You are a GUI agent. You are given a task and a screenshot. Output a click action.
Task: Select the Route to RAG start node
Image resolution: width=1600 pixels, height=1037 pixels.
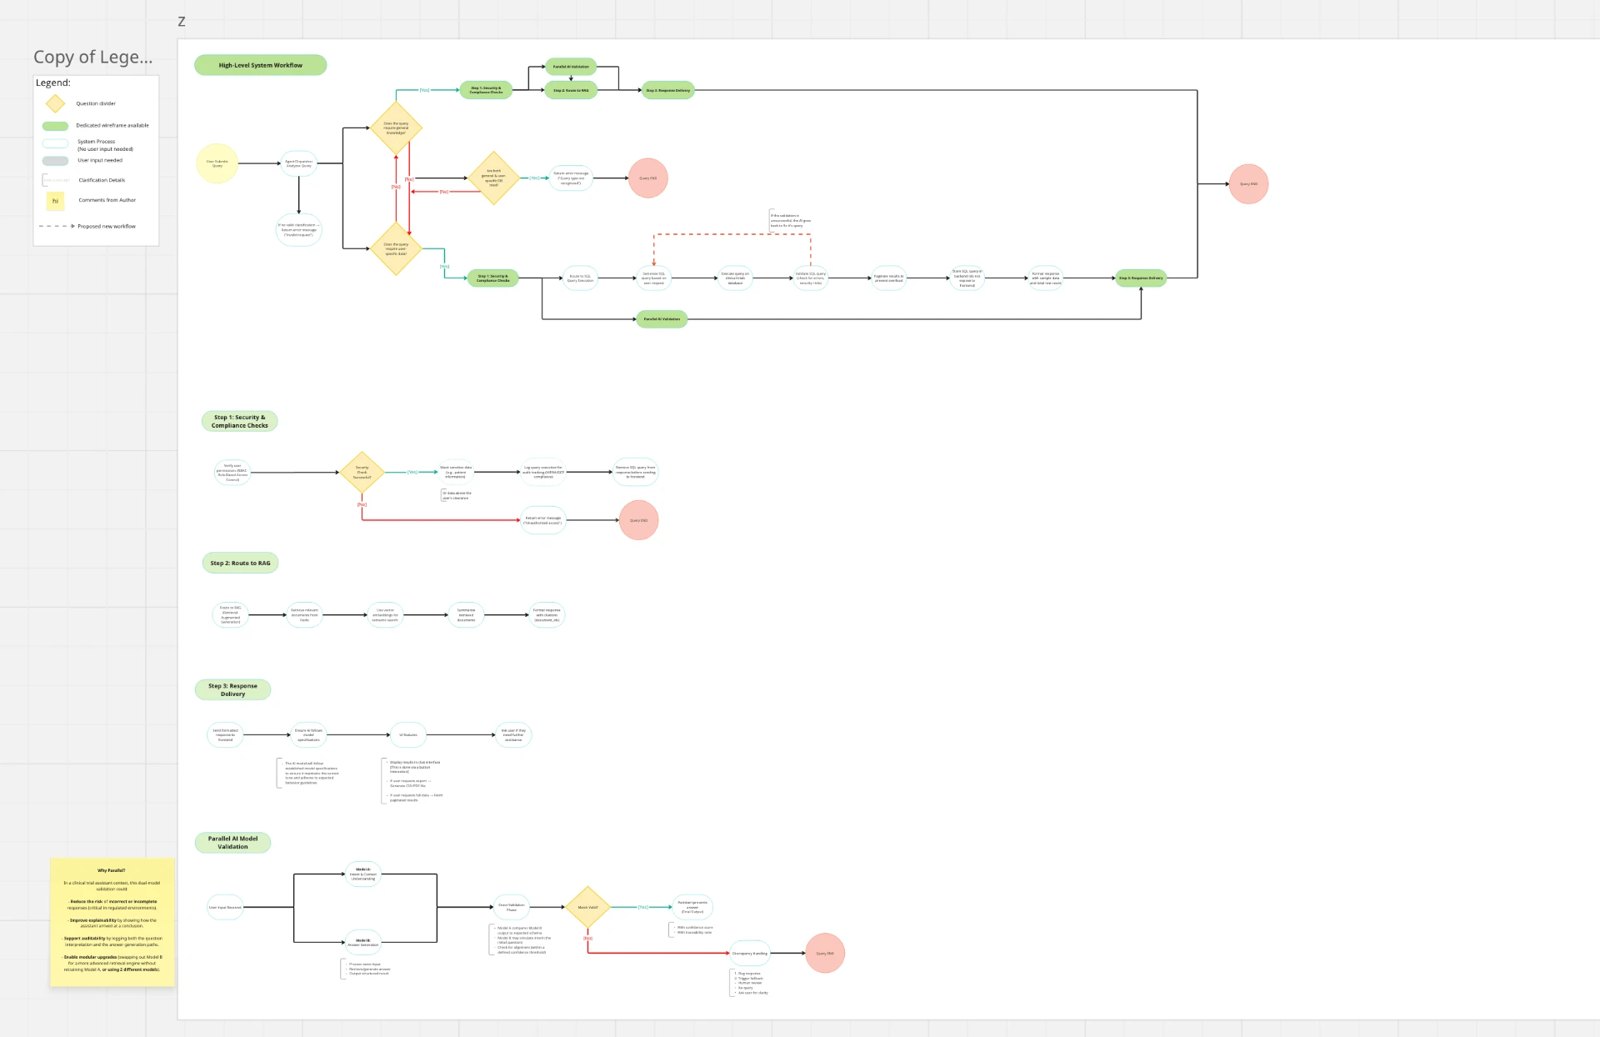pos(230,615)
